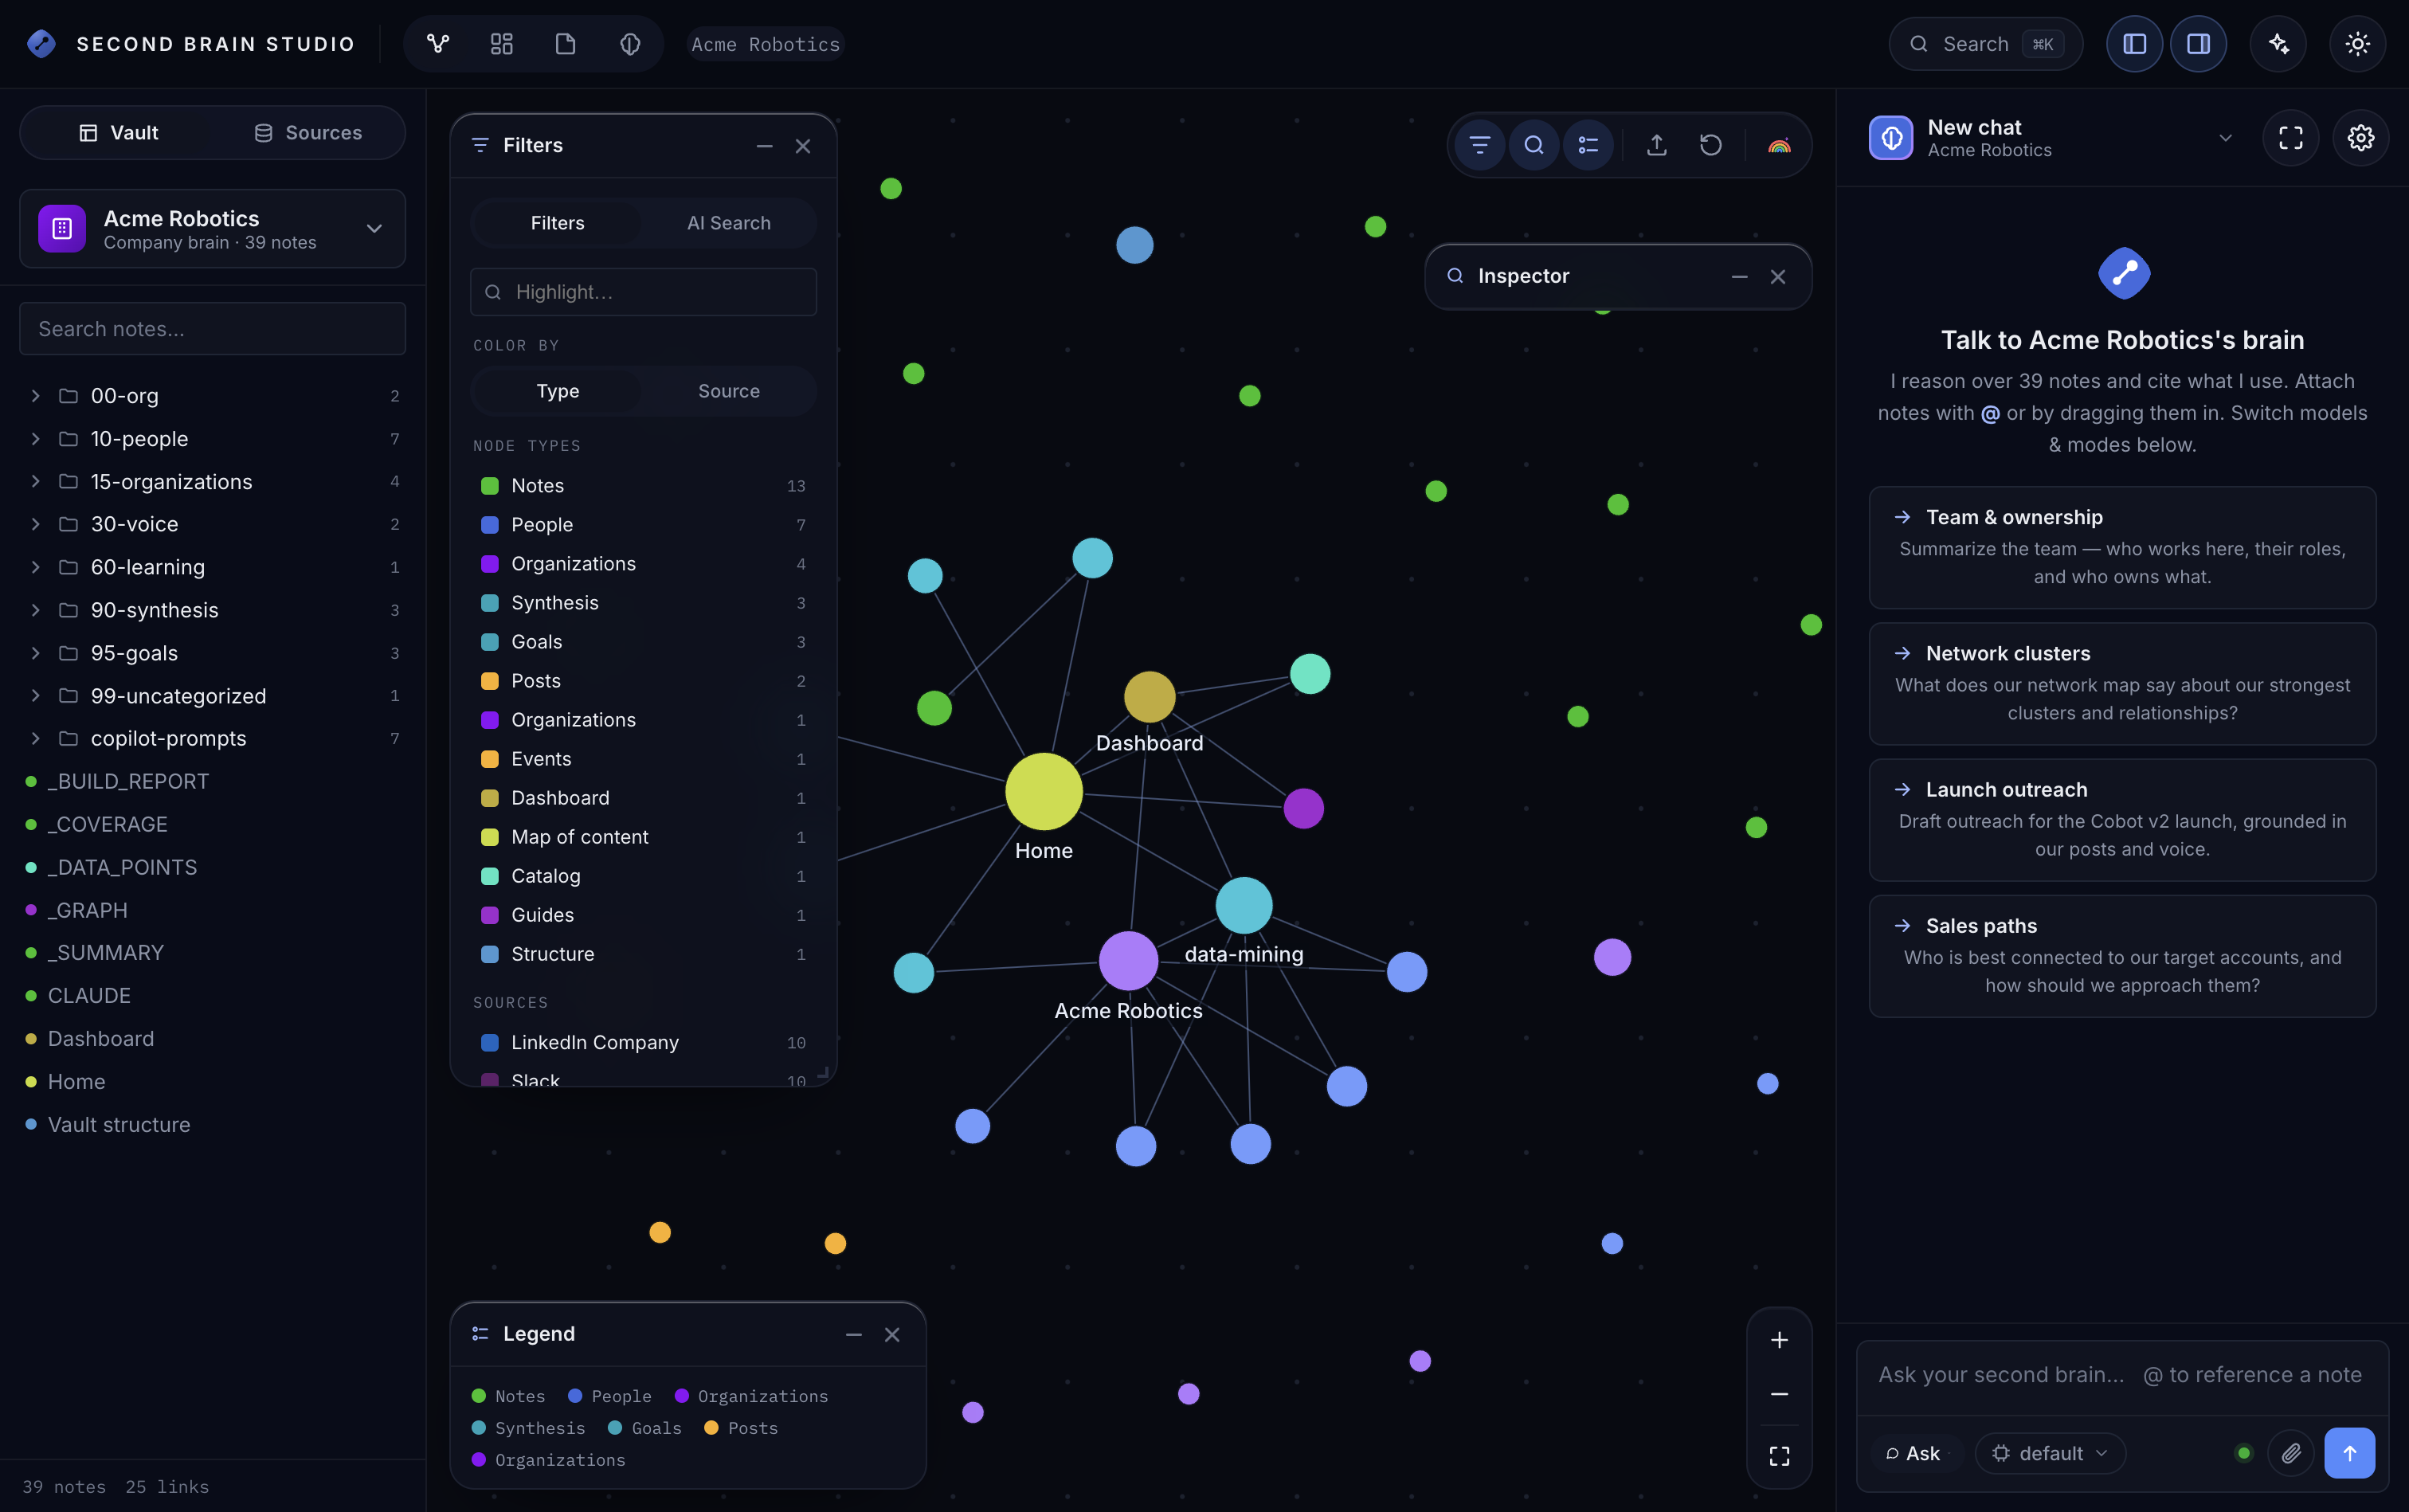
Task: Click the Highlight input field
Action: 643,292
